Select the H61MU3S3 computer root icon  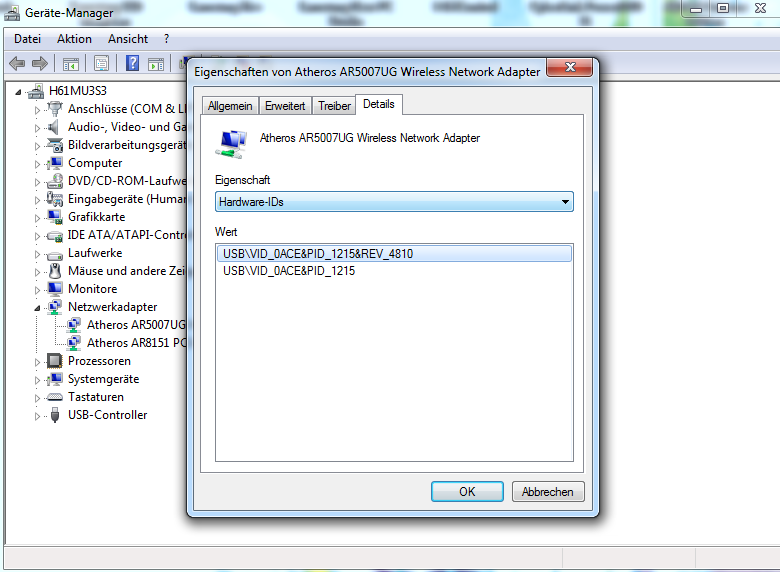point(36,91)
